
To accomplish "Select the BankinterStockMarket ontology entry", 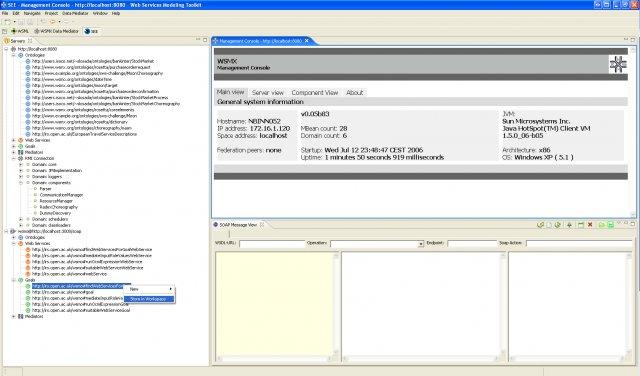I will (93, 61).
